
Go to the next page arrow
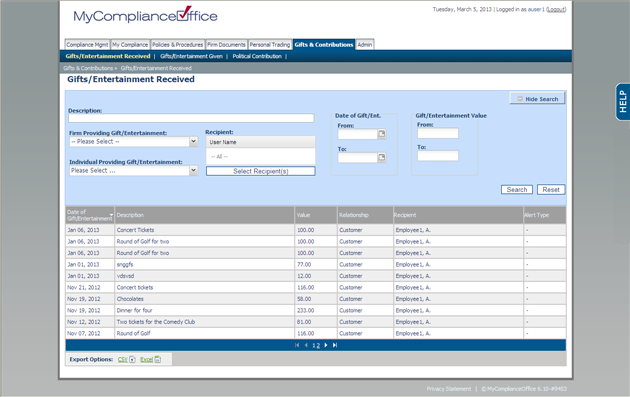pos(326,345)
